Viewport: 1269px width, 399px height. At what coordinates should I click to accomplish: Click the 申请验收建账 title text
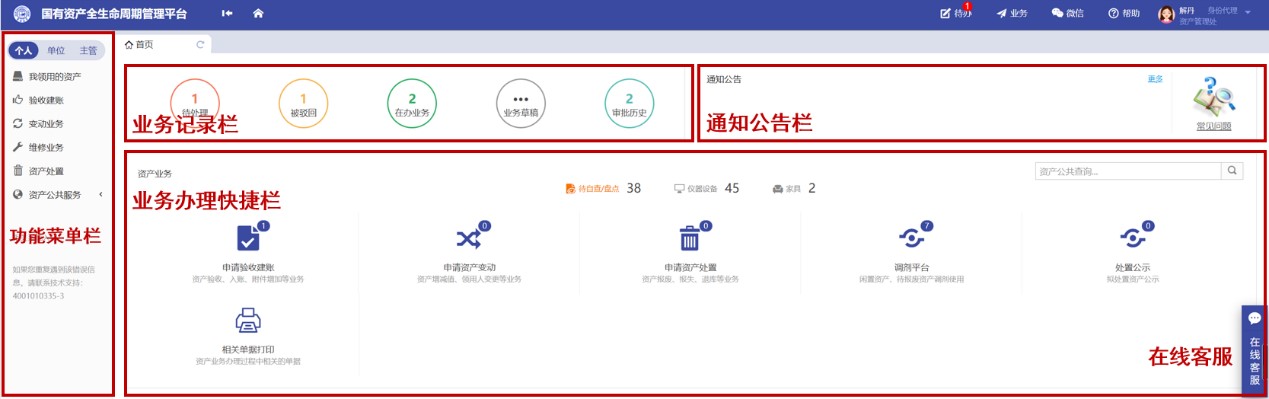coord(248,268)
